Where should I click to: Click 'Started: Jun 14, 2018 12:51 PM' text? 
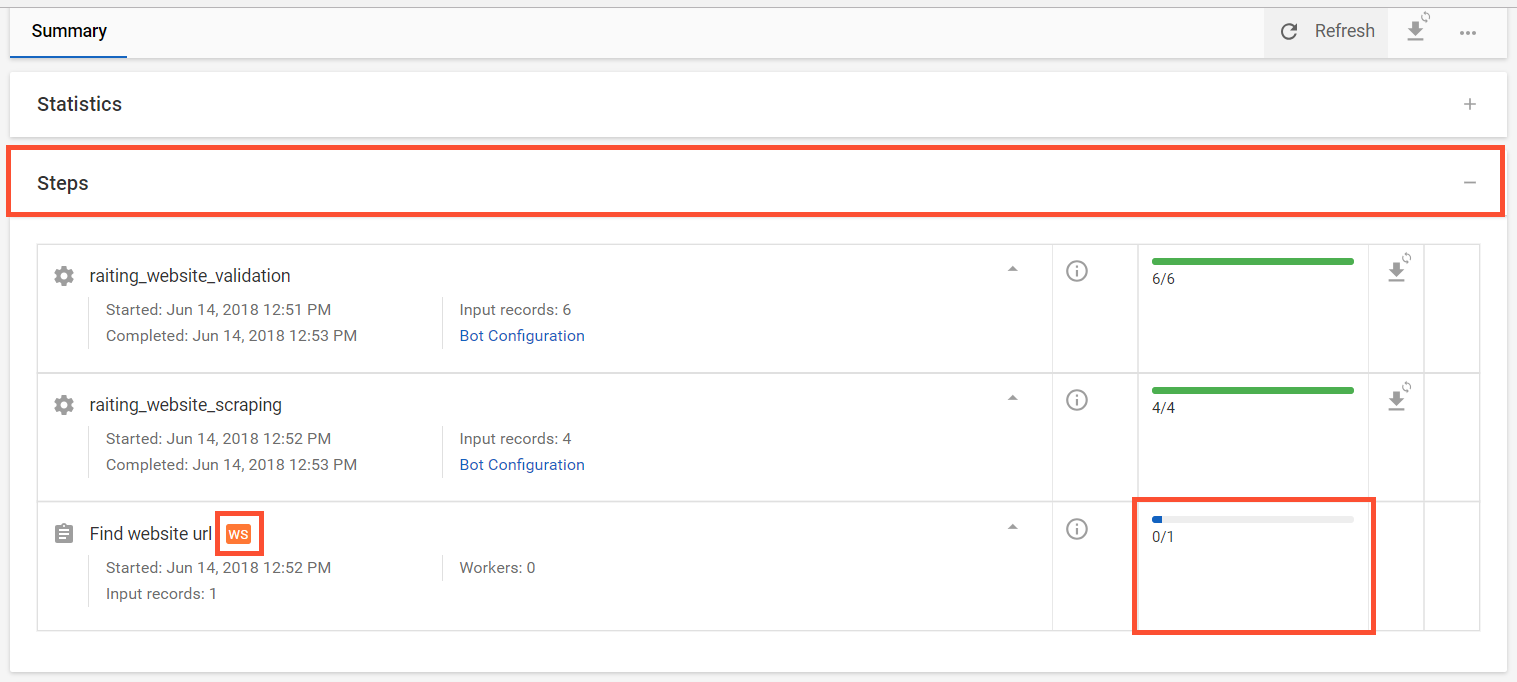[x=218, y=310]
